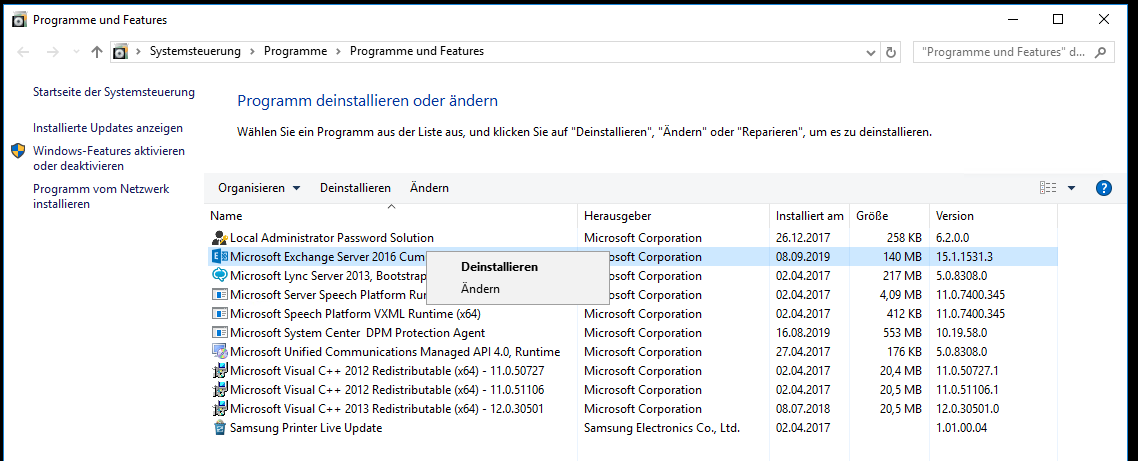
Task: Open Windows-Features aktivieren oder deaktivieren
Action: [x=109, y=158]
